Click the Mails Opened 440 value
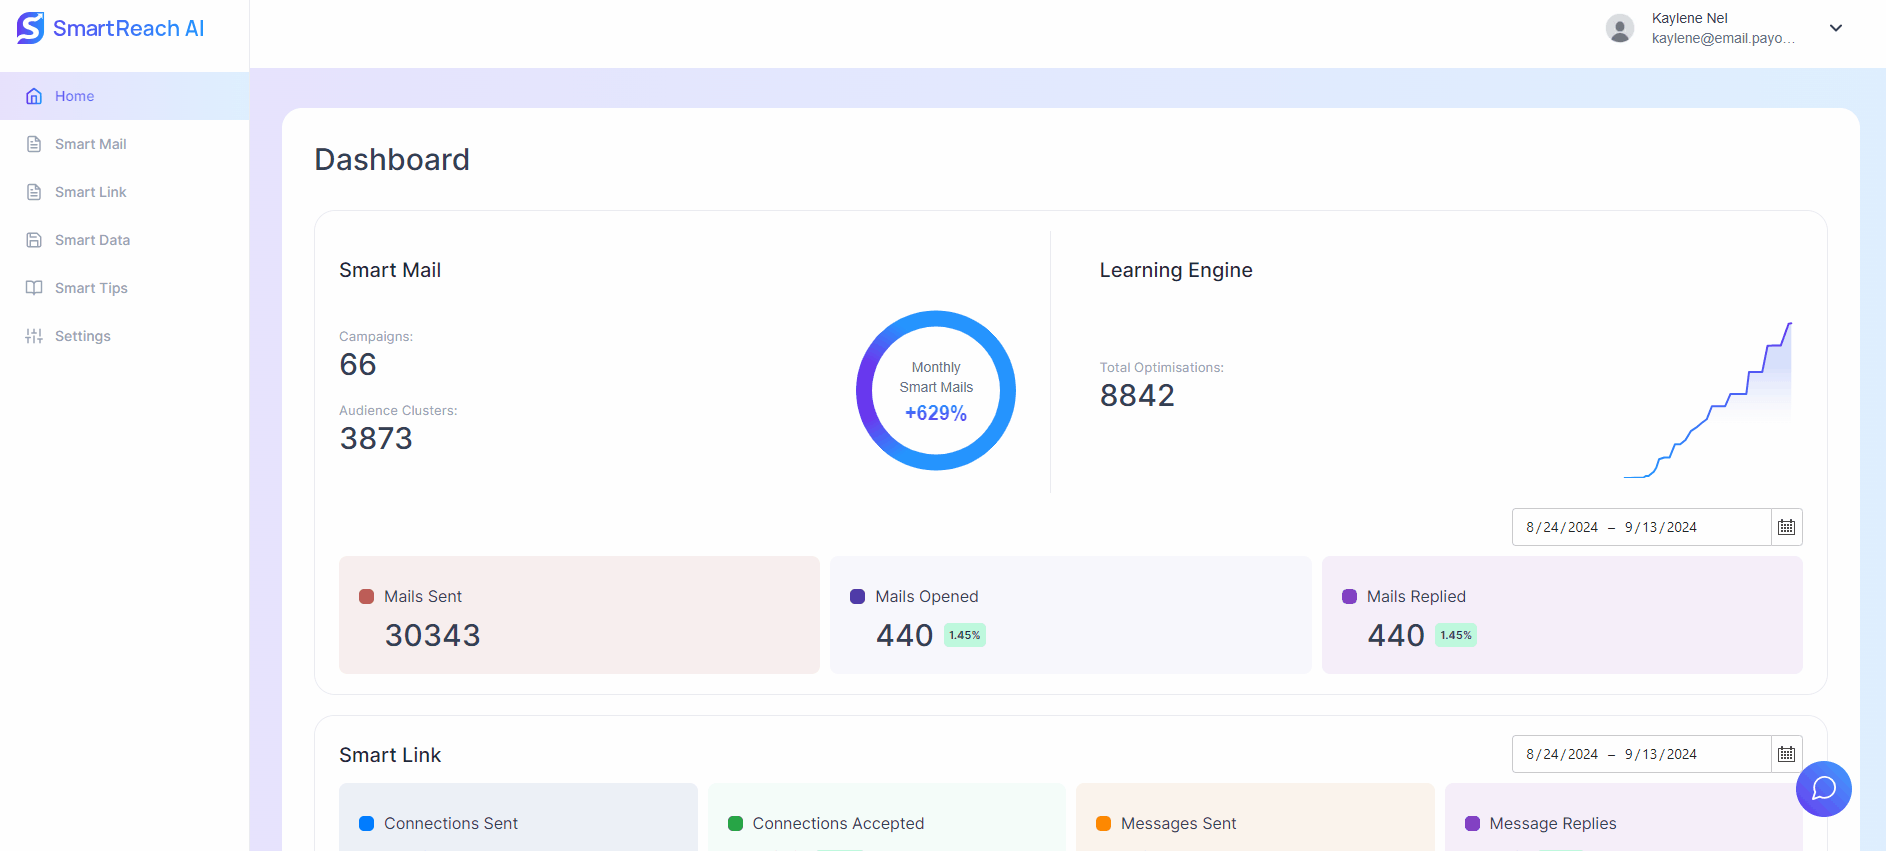Image resolution: width=1886 pixels, height=851 pixels. pos(904,635)
